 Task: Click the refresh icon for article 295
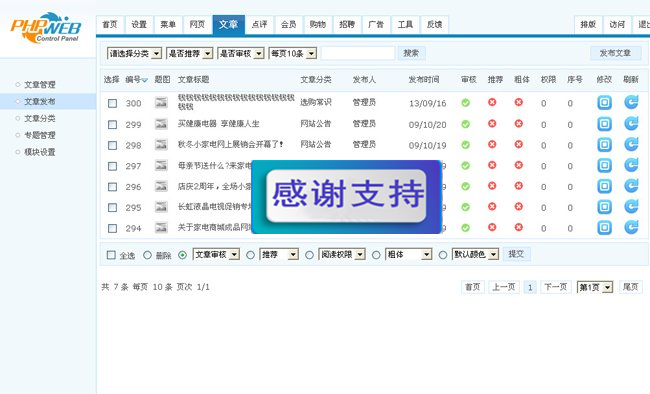point(631,207)
